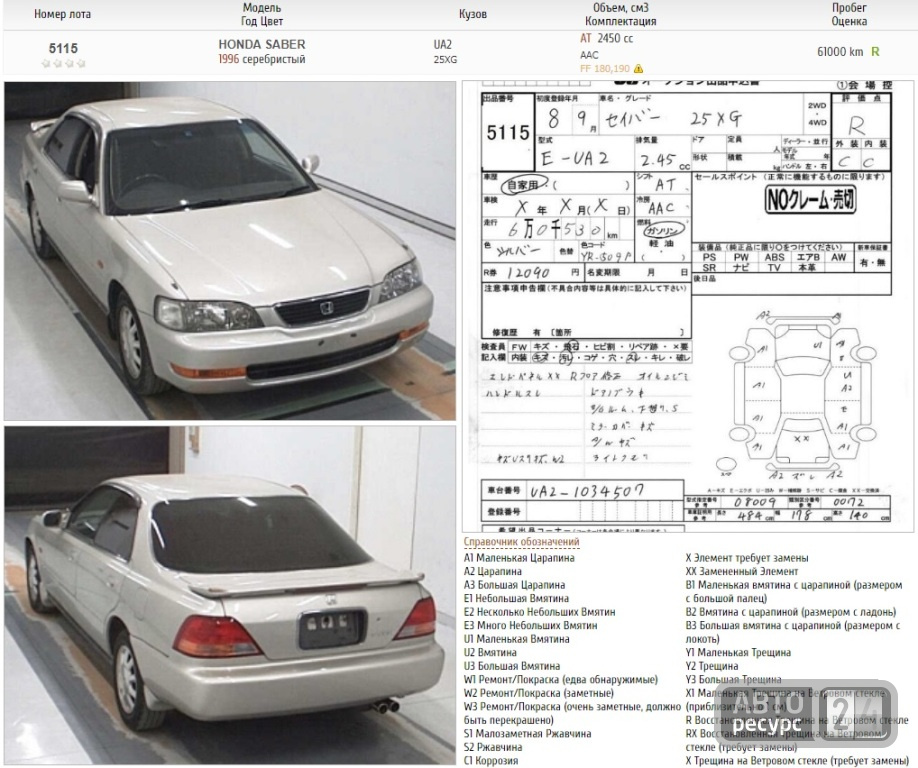Click legend entry 'XX Замененный Элемент'
918x768 pixels.
742,571
